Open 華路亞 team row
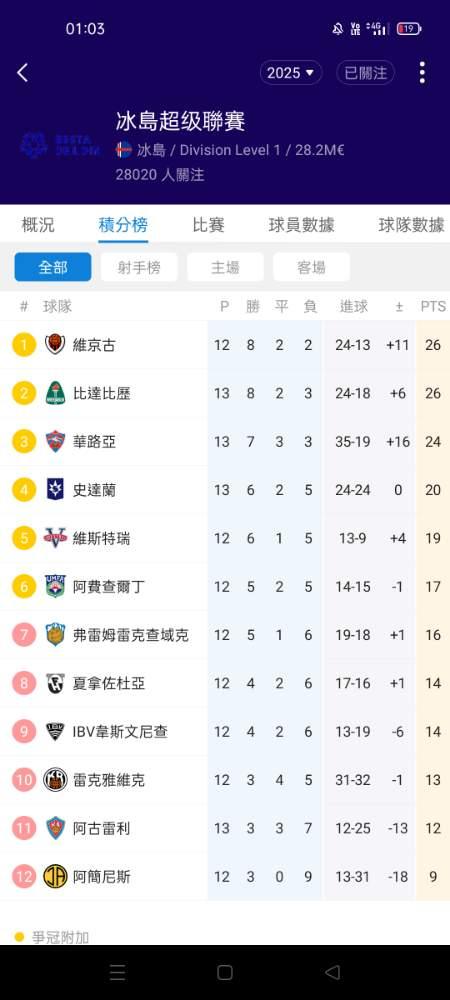This screenshot has height=1000, width=450. [x=225, y=442]
